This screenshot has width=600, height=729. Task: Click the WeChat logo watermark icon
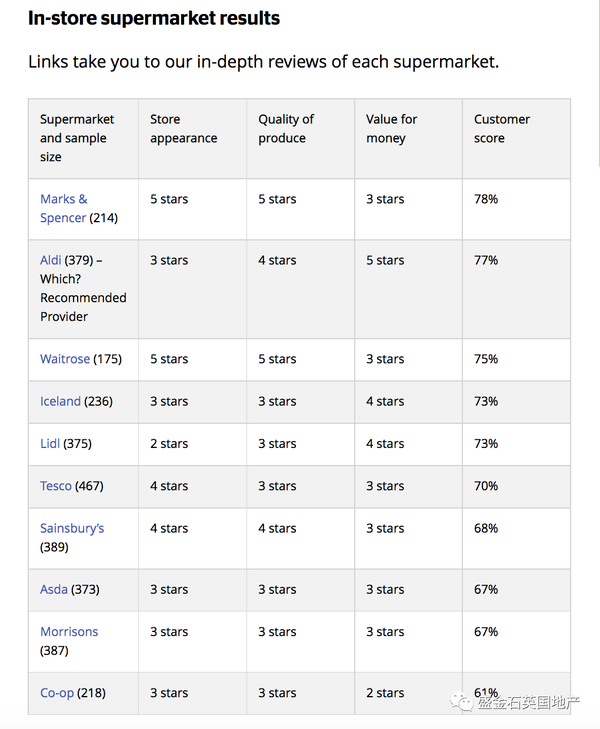tap(462, 702)
